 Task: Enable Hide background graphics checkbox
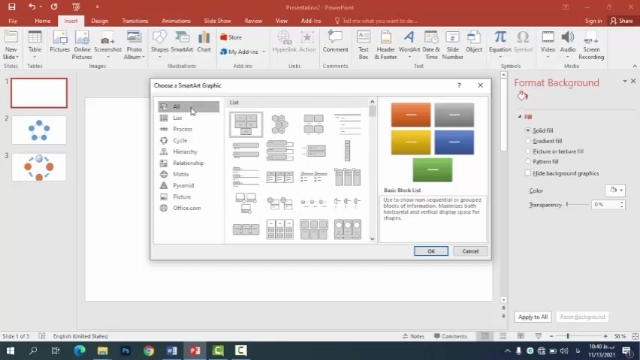click(x=528, y=173)
